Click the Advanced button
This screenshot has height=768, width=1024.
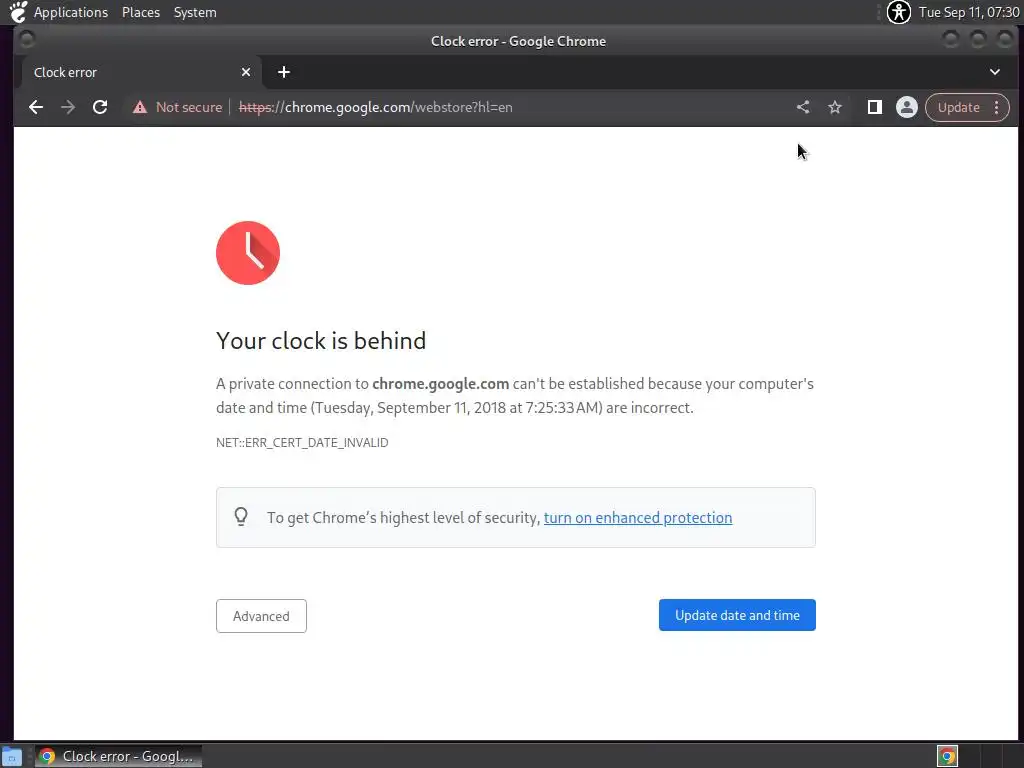[261, 616]
